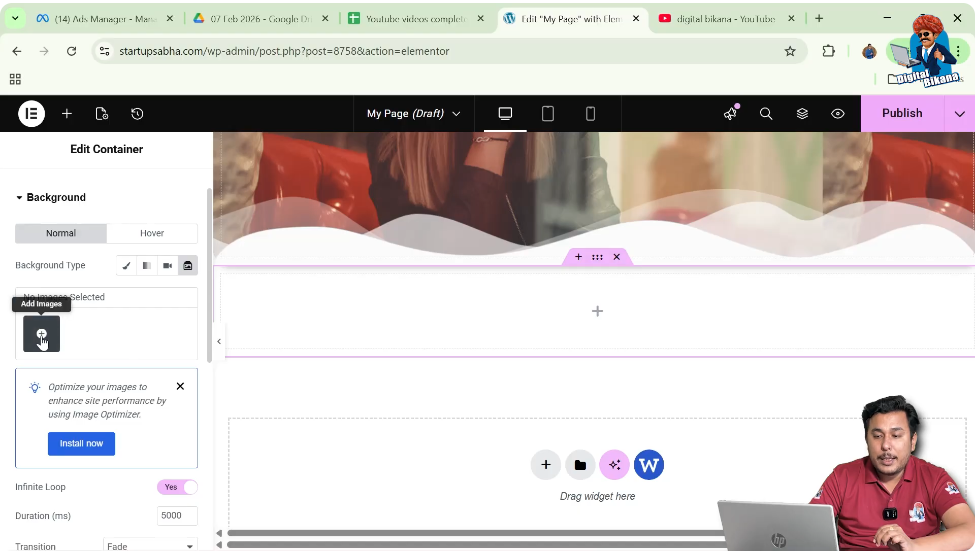
Task: Switch to the Ads Manager tab
Action: click(103, 19)
